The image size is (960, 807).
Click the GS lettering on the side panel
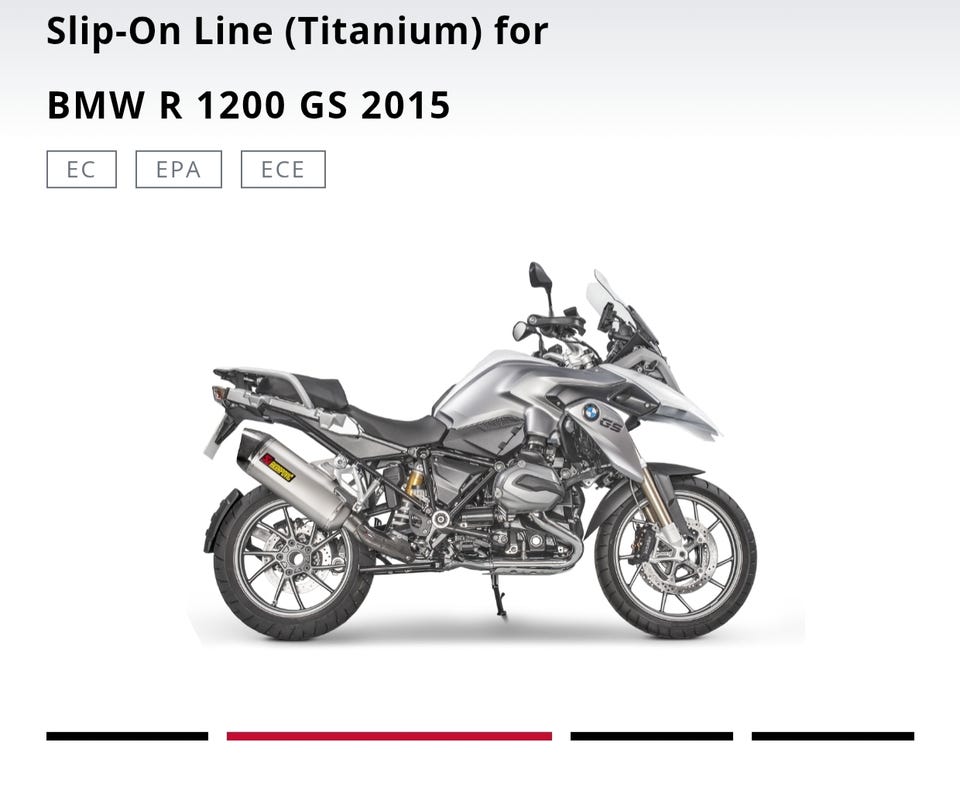point(610,424)
